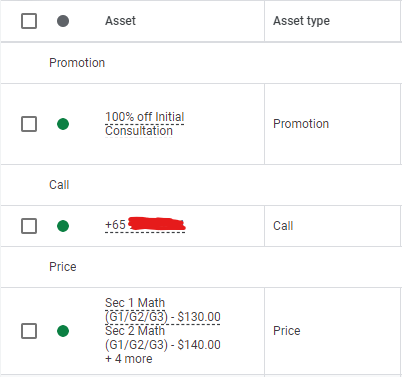Check the +65 phone number row checkbox
Screen dimensions: 402x377
point(29,226)
